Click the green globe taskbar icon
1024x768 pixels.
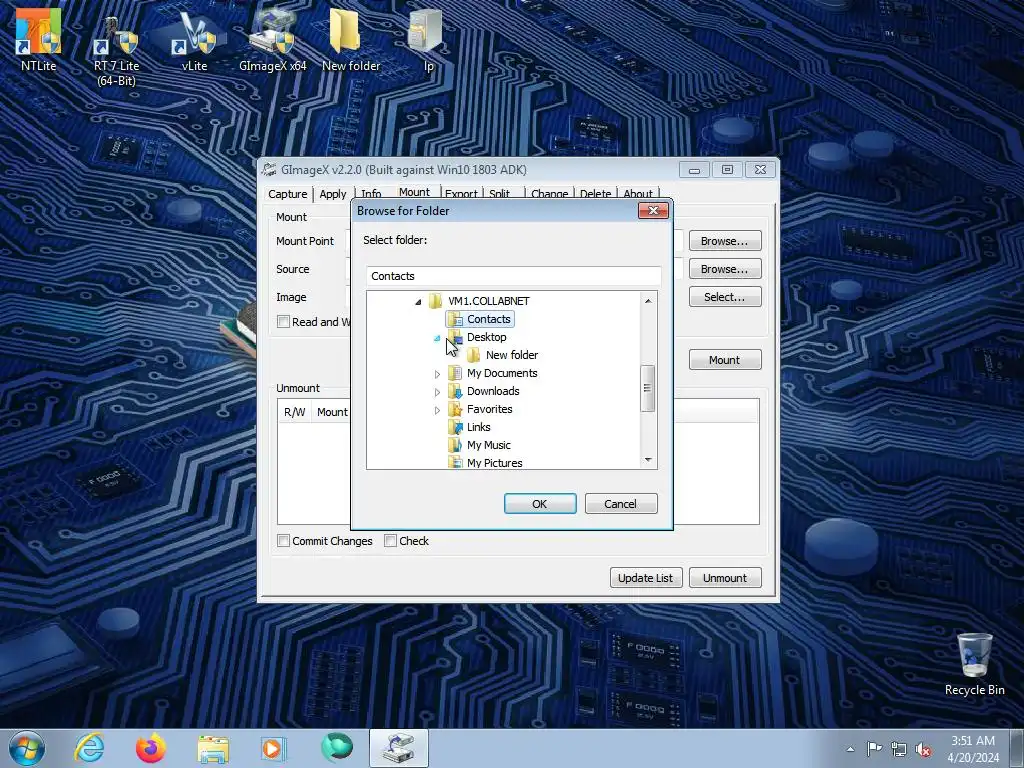(x=336, y=748)
